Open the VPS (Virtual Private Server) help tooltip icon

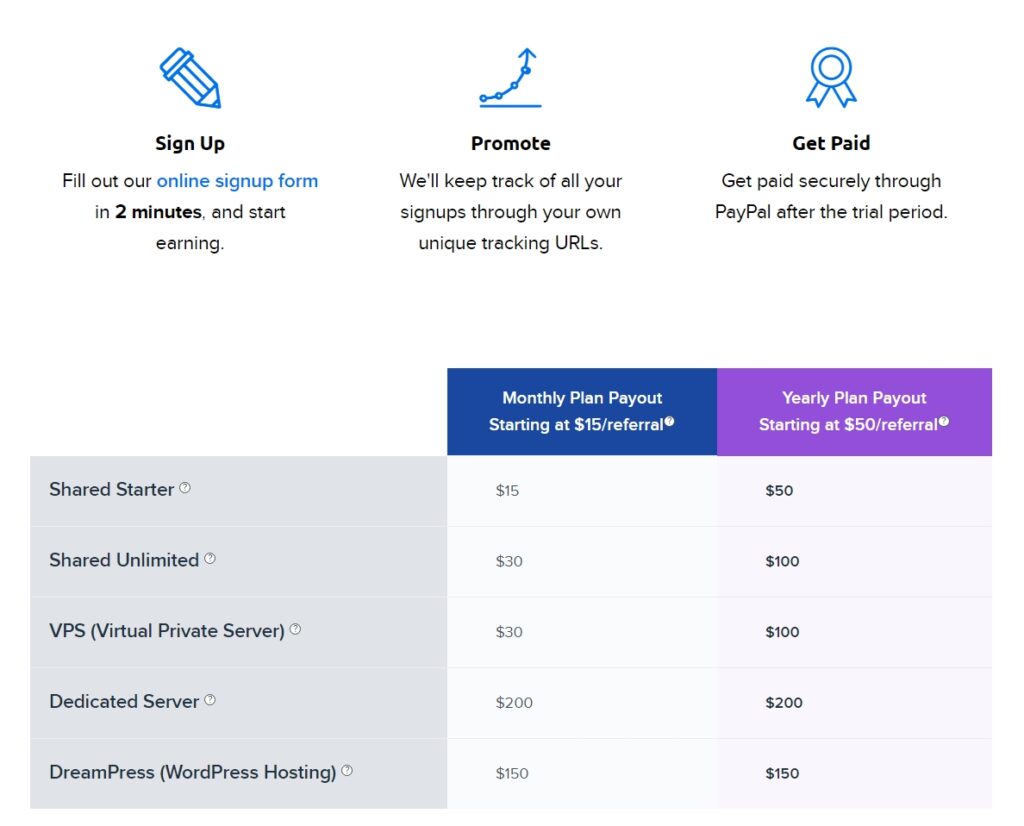(295, 629)
